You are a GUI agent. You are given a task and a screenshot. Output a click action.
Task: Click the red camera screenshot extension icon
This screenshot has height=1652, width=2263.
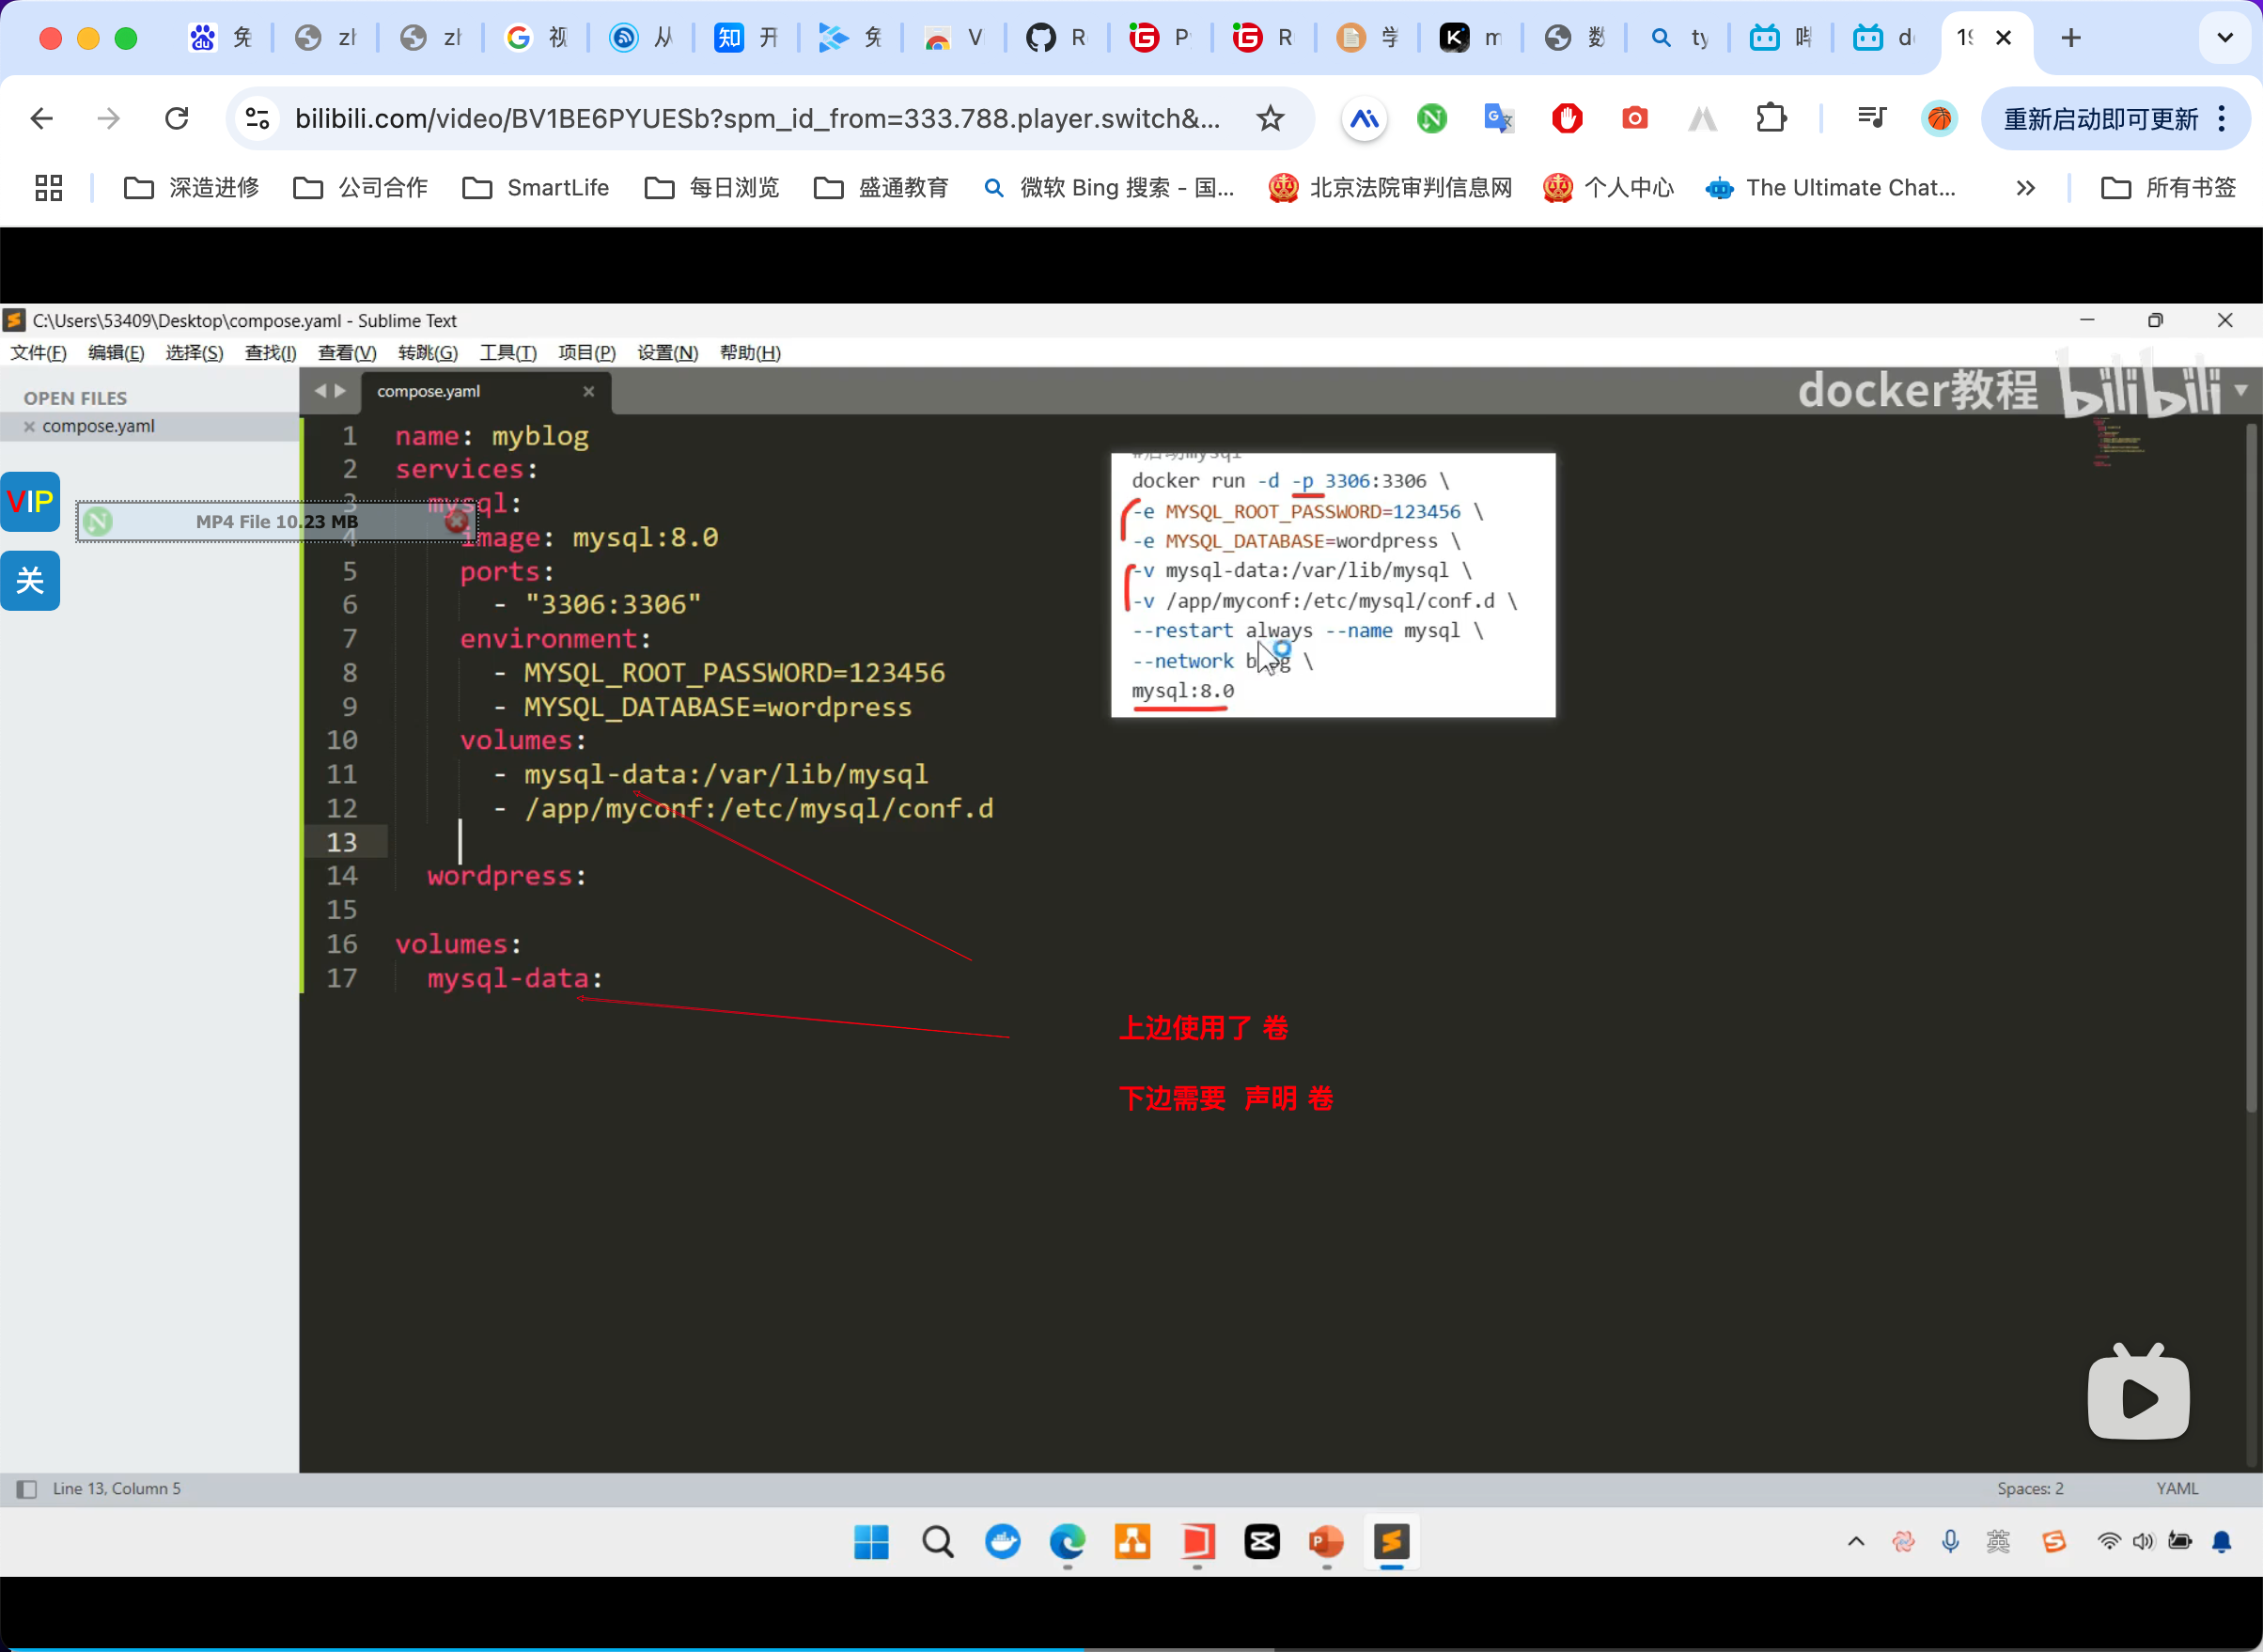1634,119
